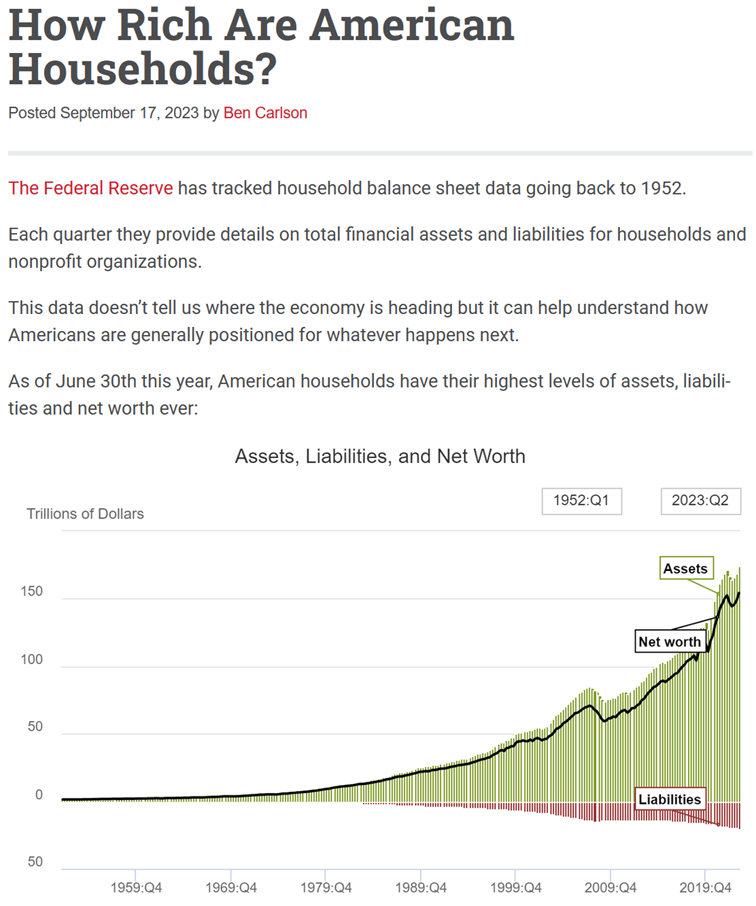Click the 150 y-axis value label

tap(36, 591)
